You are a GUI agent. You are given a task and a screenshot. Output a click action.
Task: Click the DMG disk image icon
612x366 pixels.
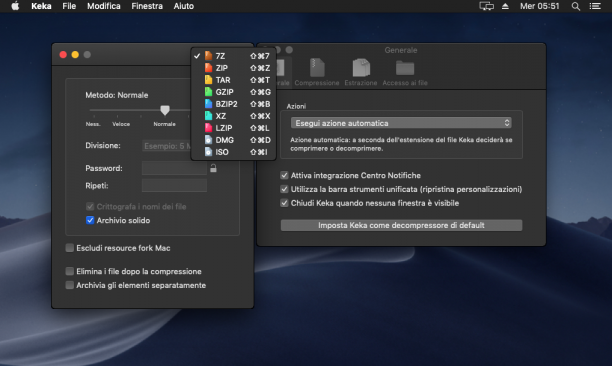[x=208, y=140]
